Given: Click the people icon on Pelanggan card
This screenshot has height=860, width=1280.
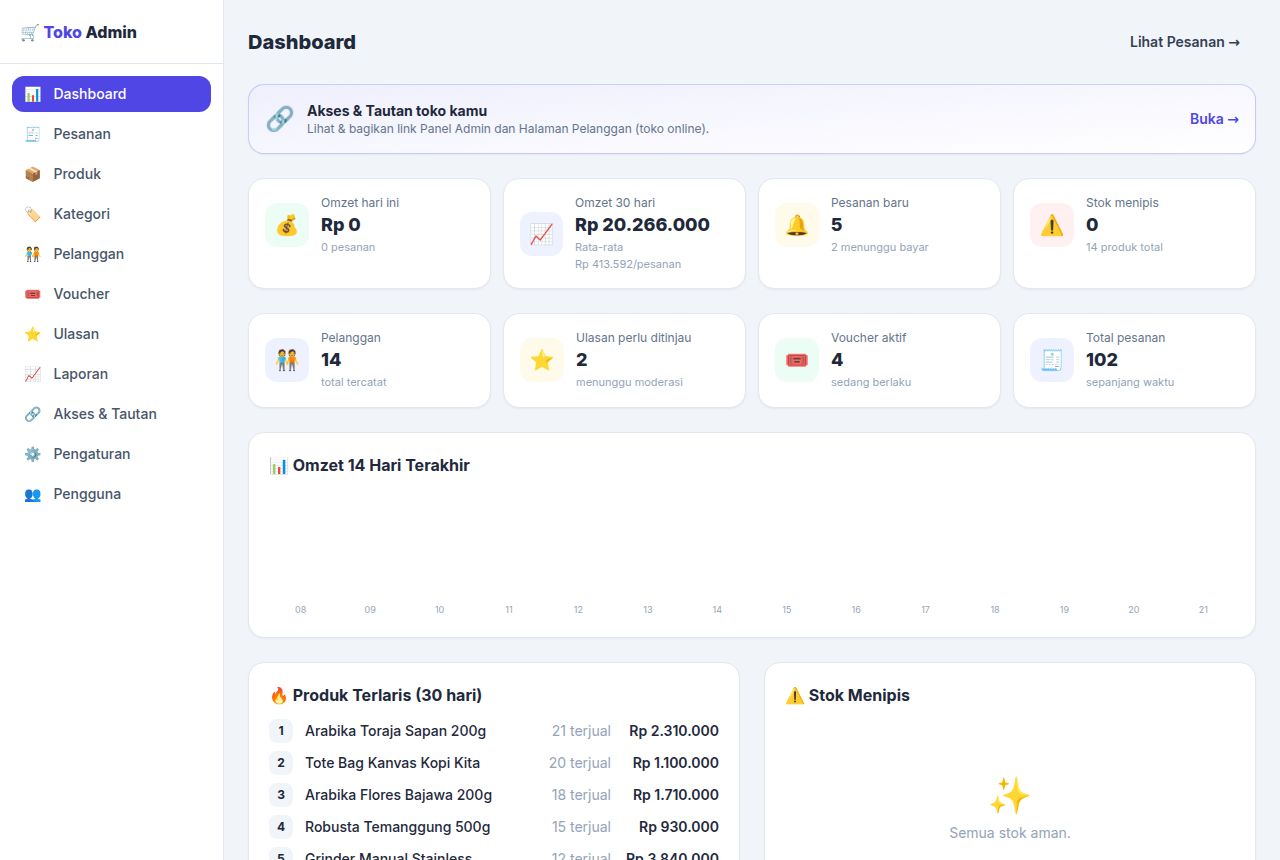Looking at the screenshot, I should 287,360.
